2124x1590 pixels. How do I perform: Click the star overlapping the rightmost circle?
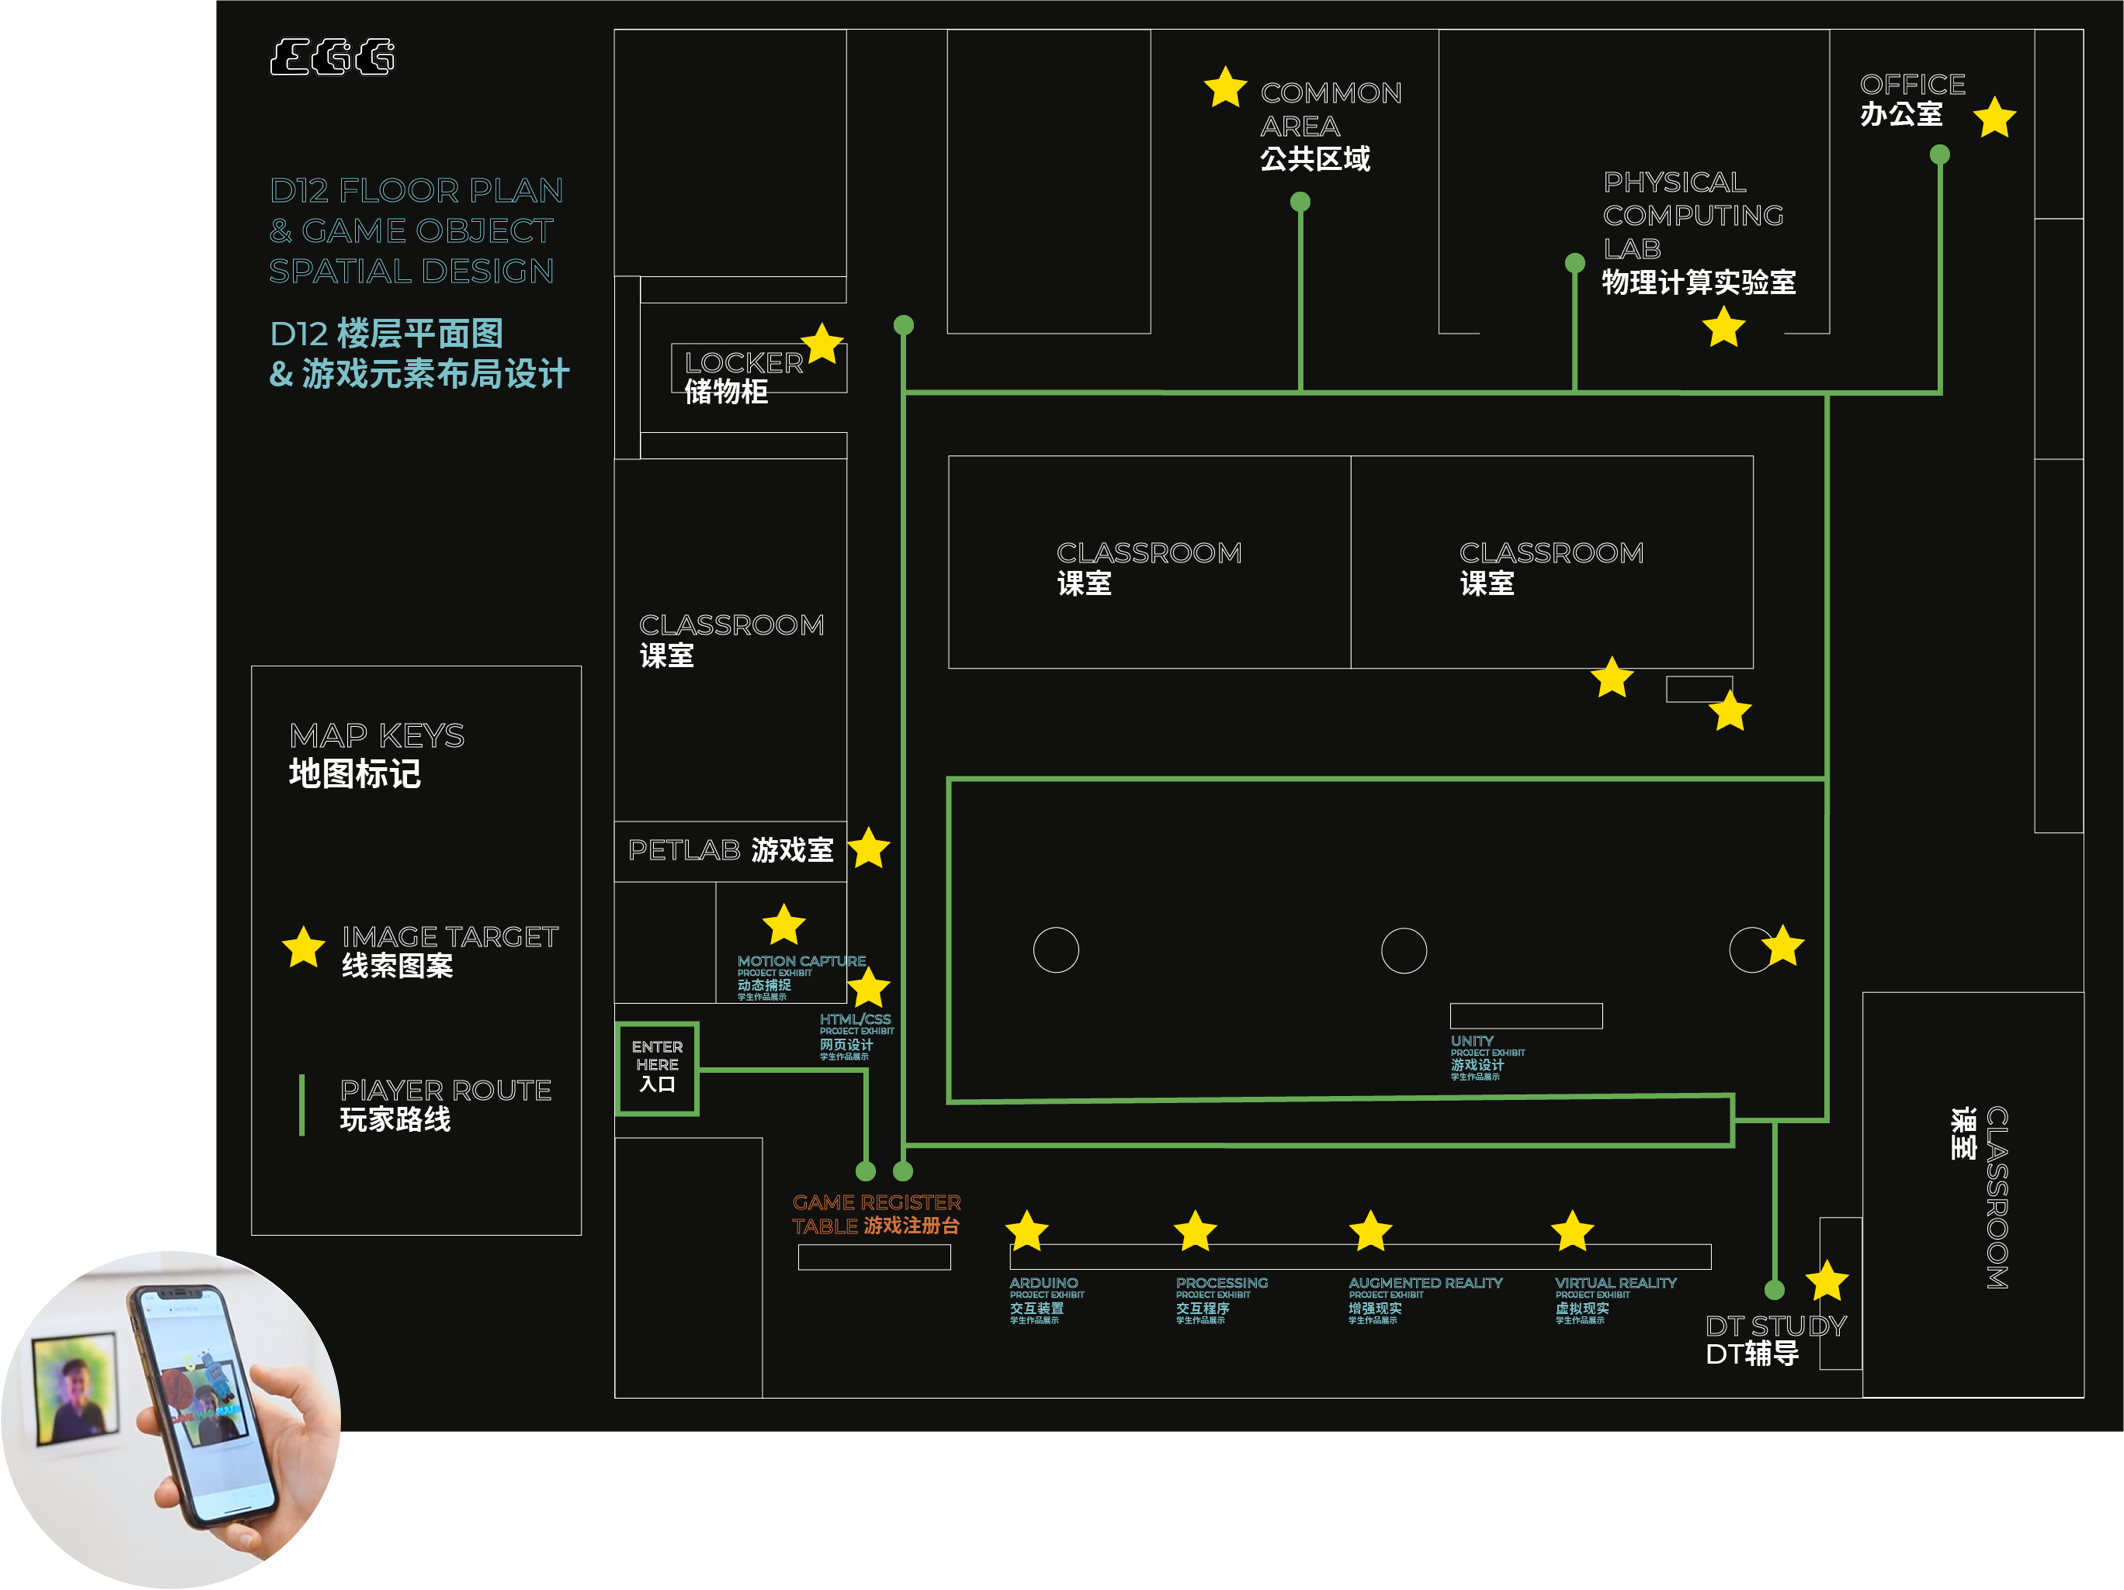1783,947
